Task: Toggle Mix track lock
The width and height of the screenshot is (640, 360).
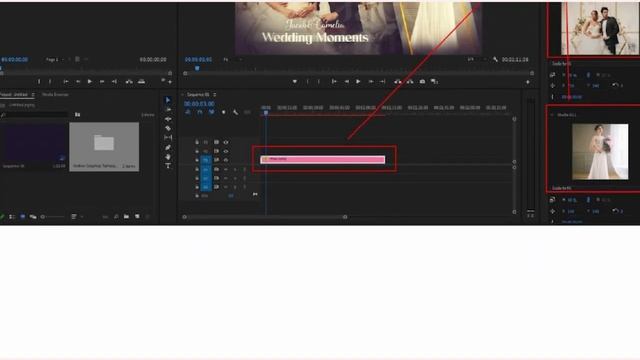Action: [x=197, y=196]
